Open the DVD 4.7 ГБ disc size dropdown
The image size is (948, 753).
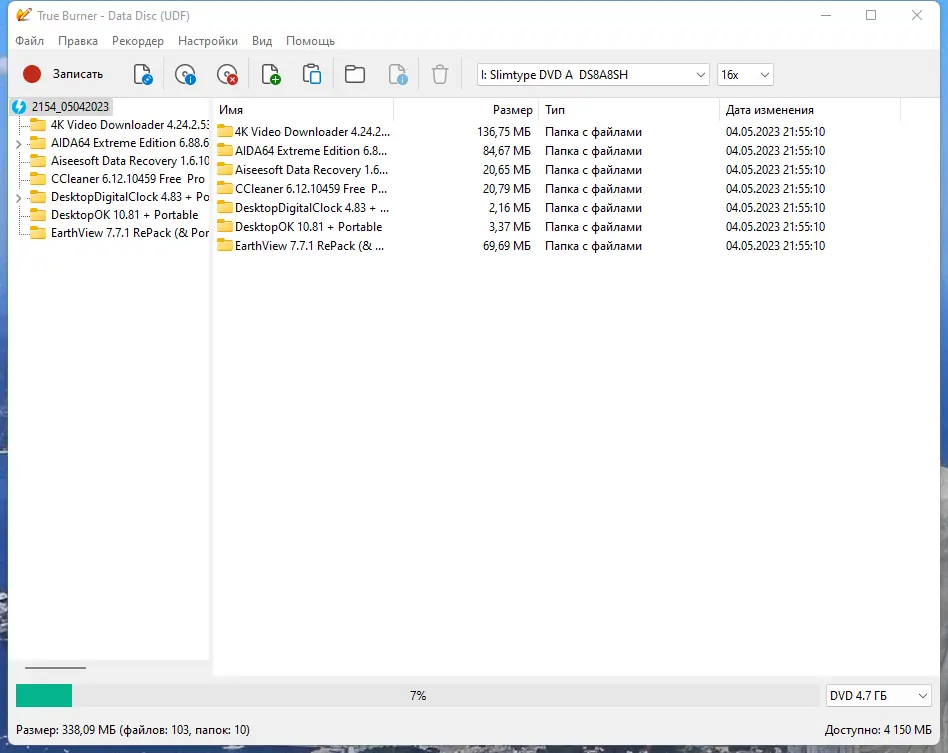pyautogui.click(x=878, y=696)
